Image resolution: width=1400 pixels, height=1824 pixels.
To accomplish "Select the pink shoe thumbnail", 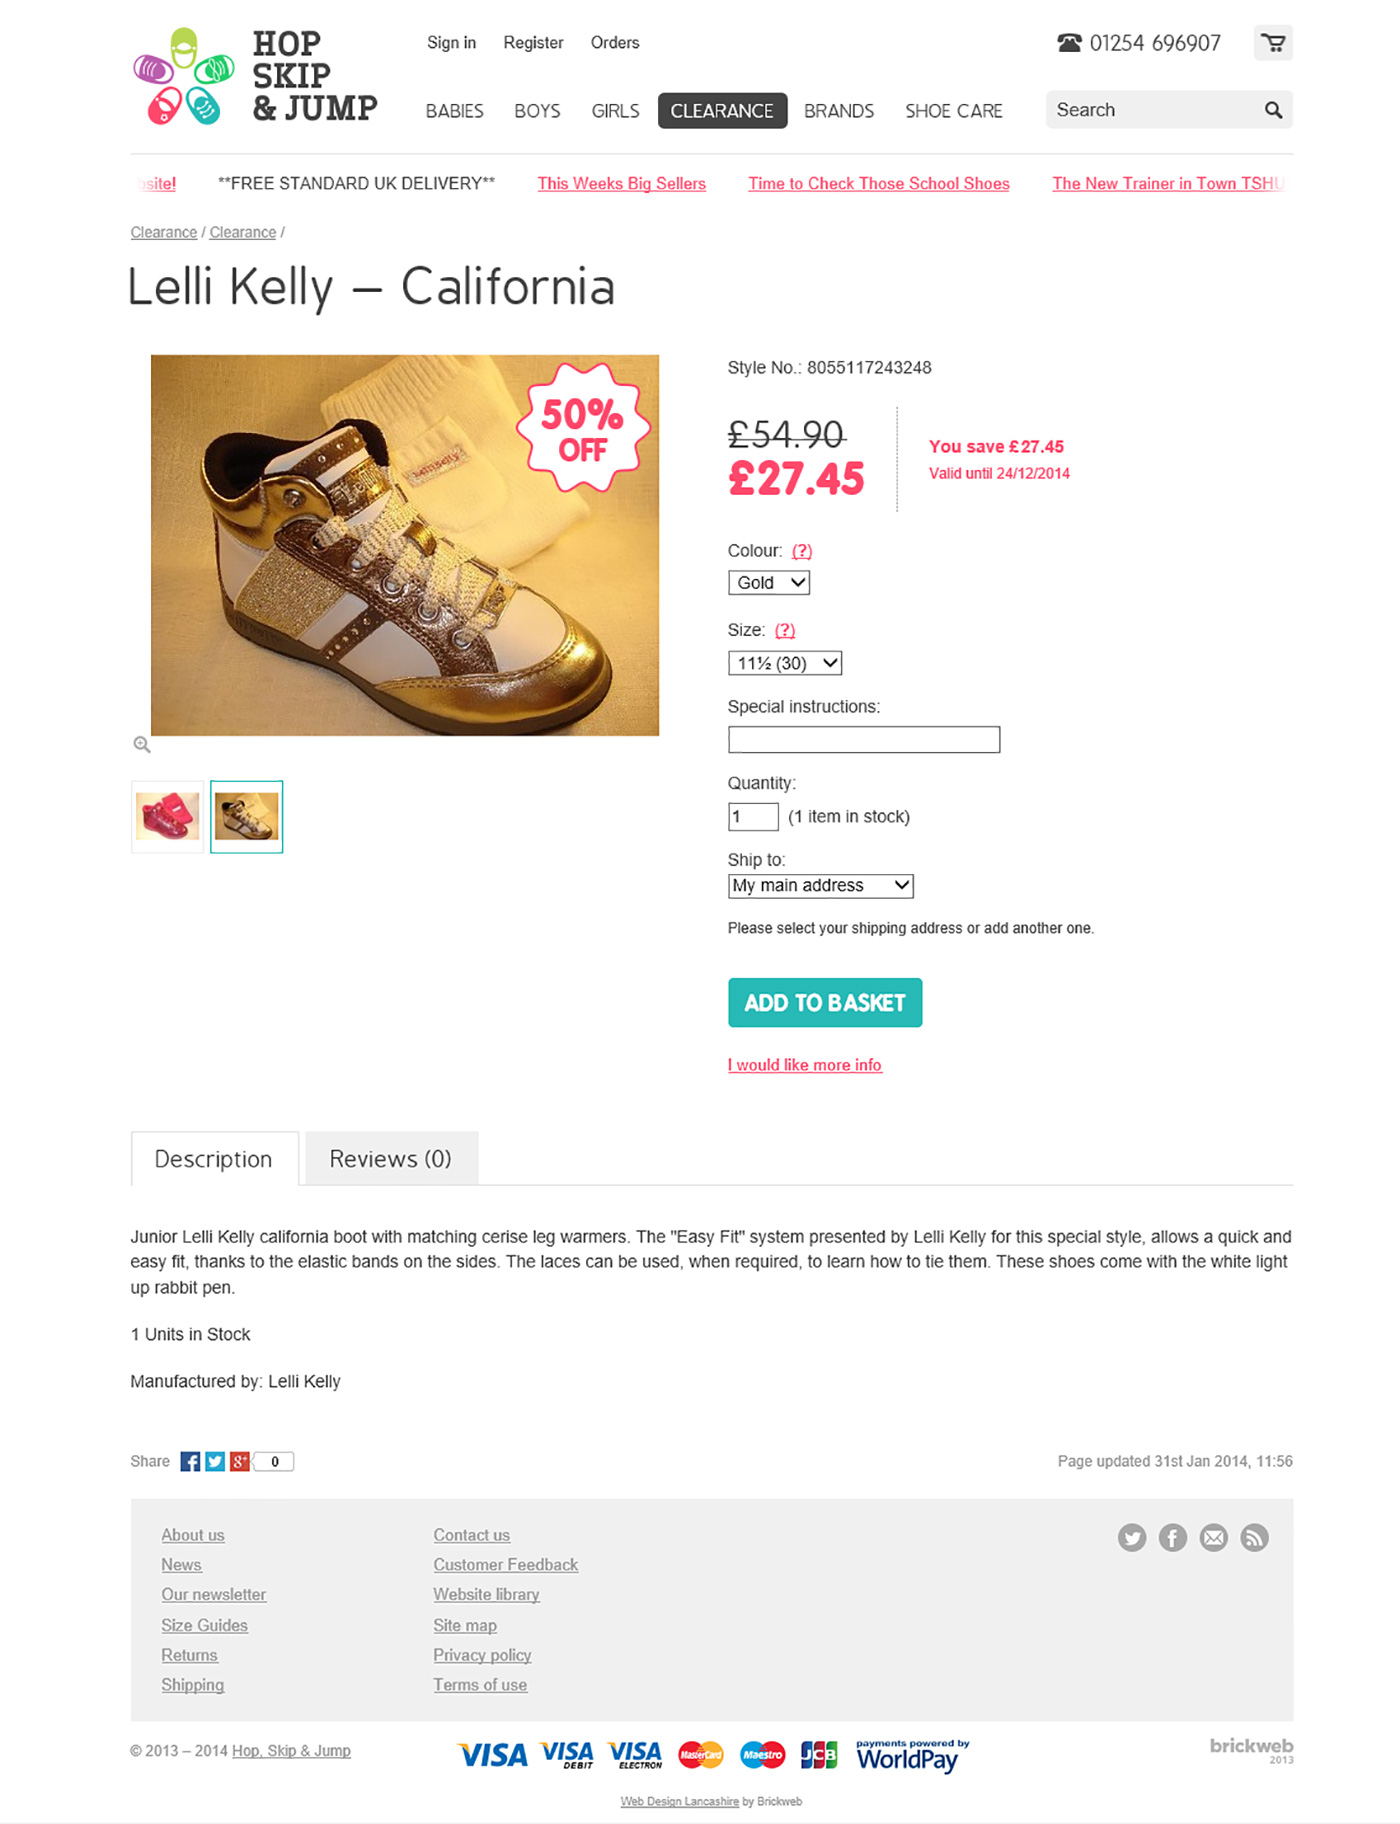I will tap(167, 817).
